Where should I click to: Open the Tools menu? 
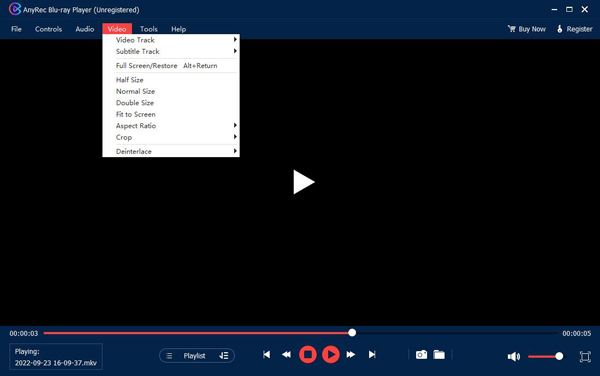[x=148, y=29]
